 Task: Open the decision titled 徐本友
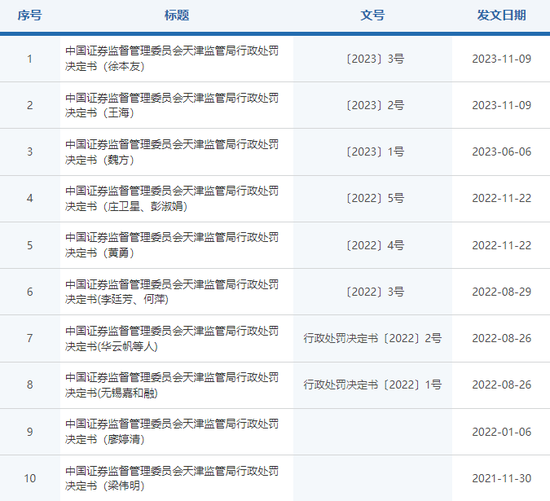(172, 59)
